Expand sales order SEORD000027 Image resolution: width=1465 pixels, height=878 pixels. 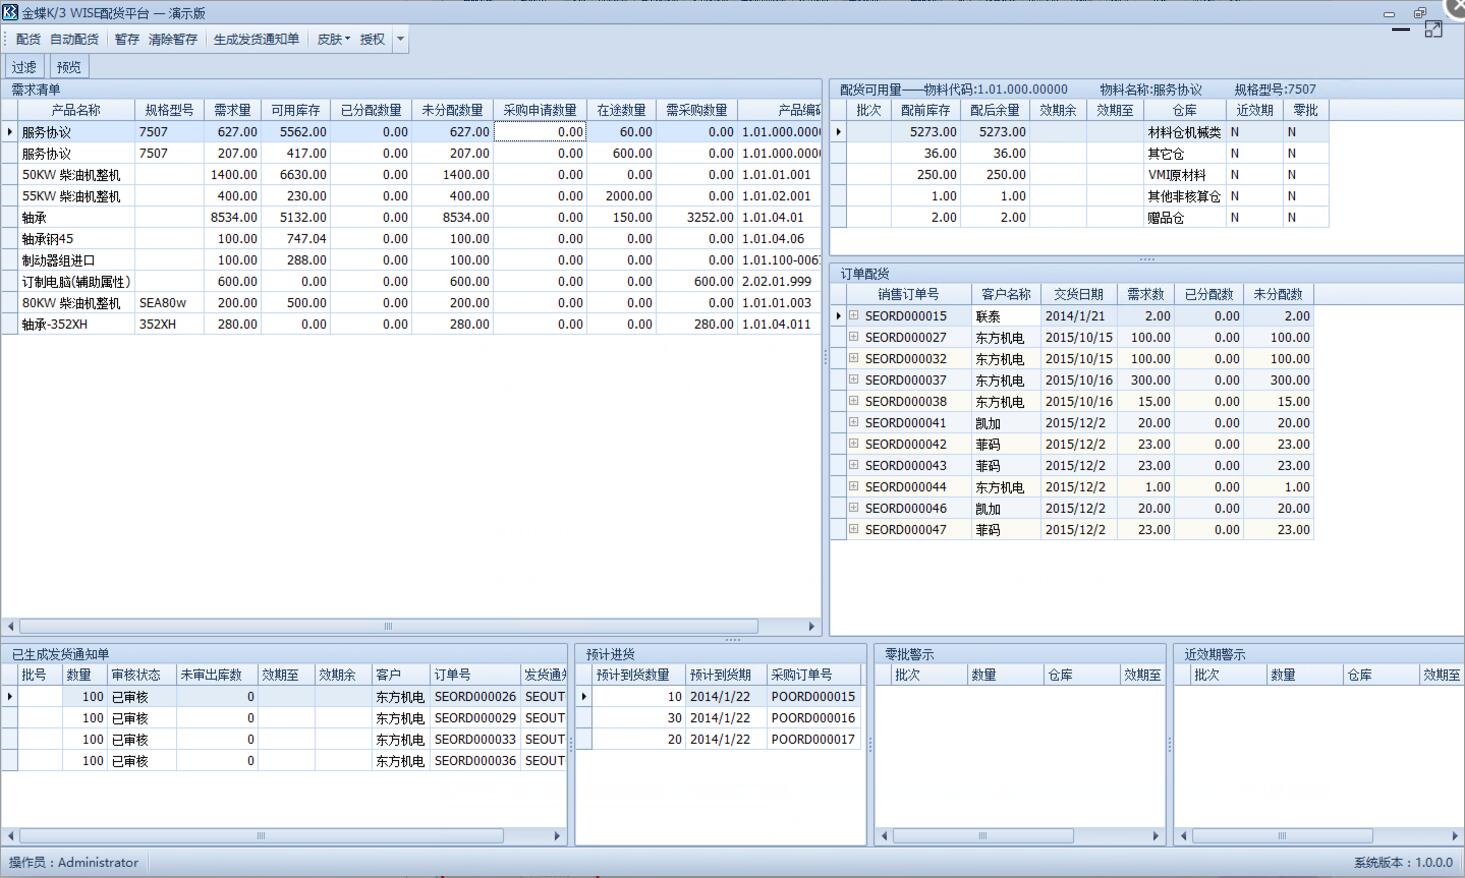pyautogui.click(x=854, y=337)
